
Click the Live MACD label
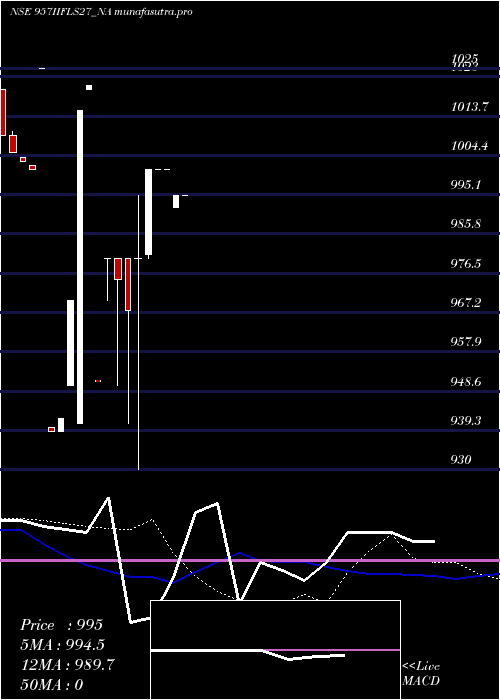[x=421, y=673]
